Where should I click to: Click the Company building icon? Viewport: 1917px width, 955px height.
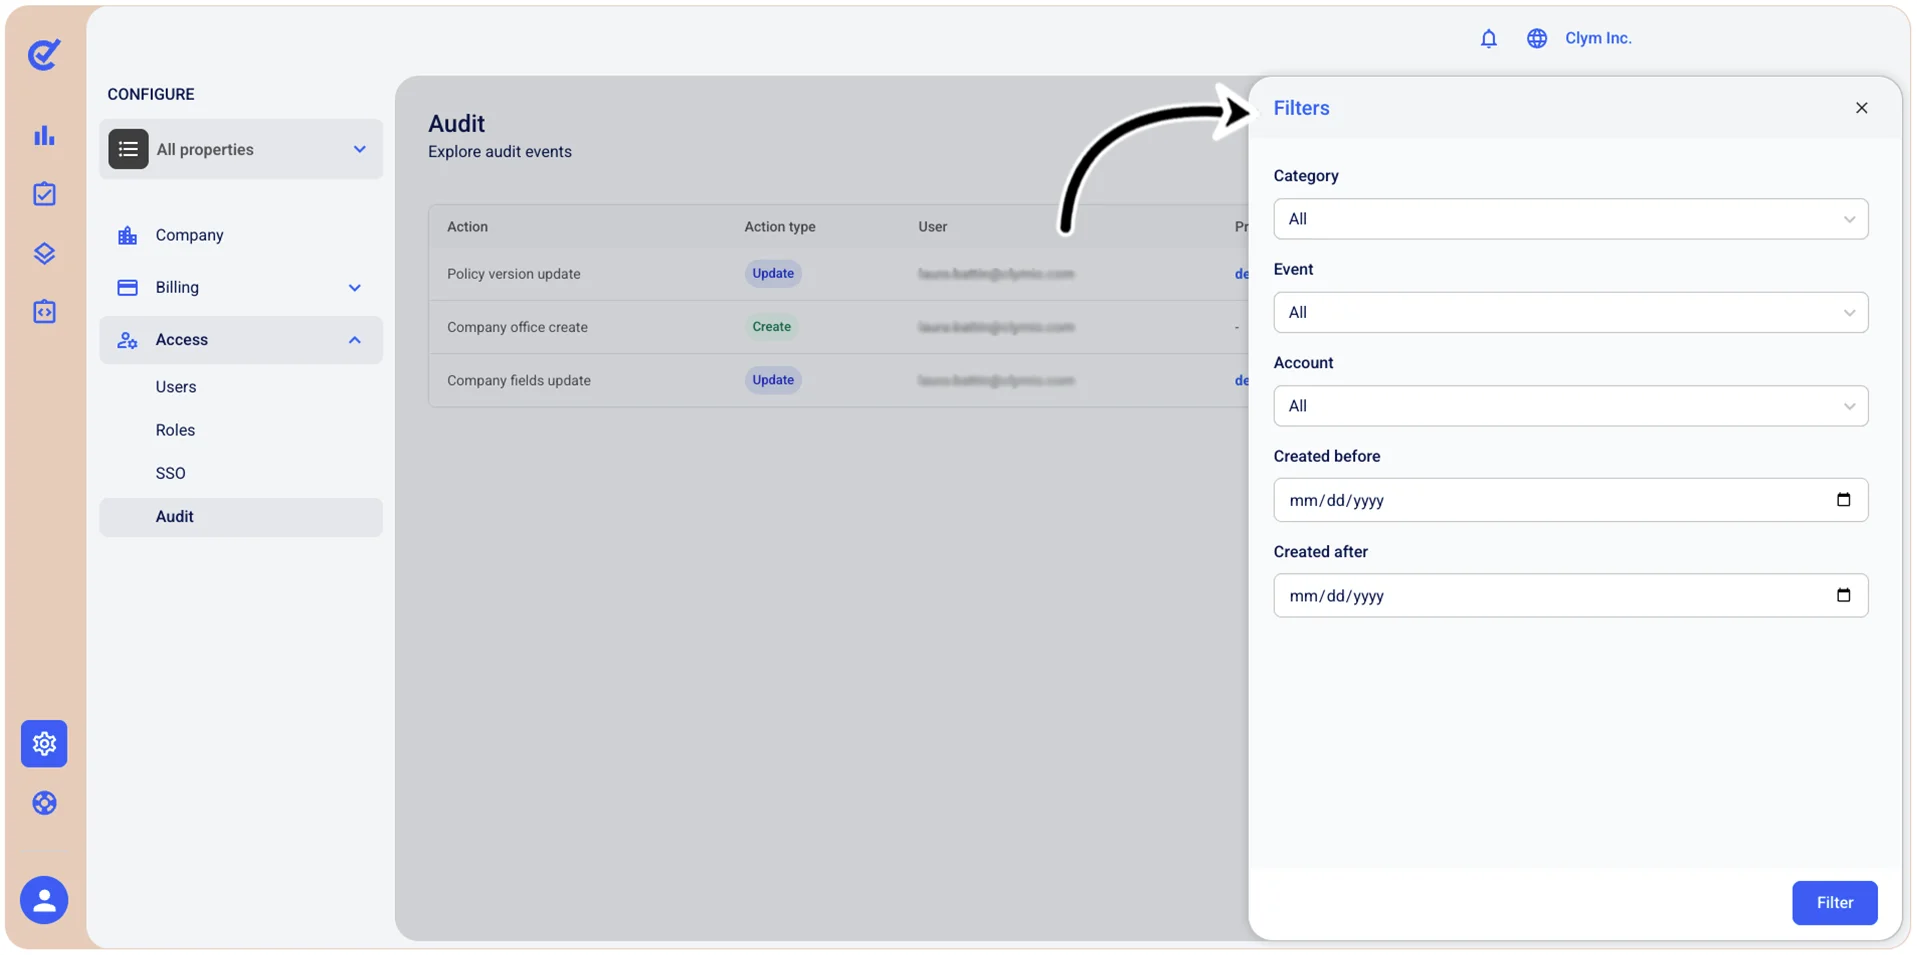127,235
